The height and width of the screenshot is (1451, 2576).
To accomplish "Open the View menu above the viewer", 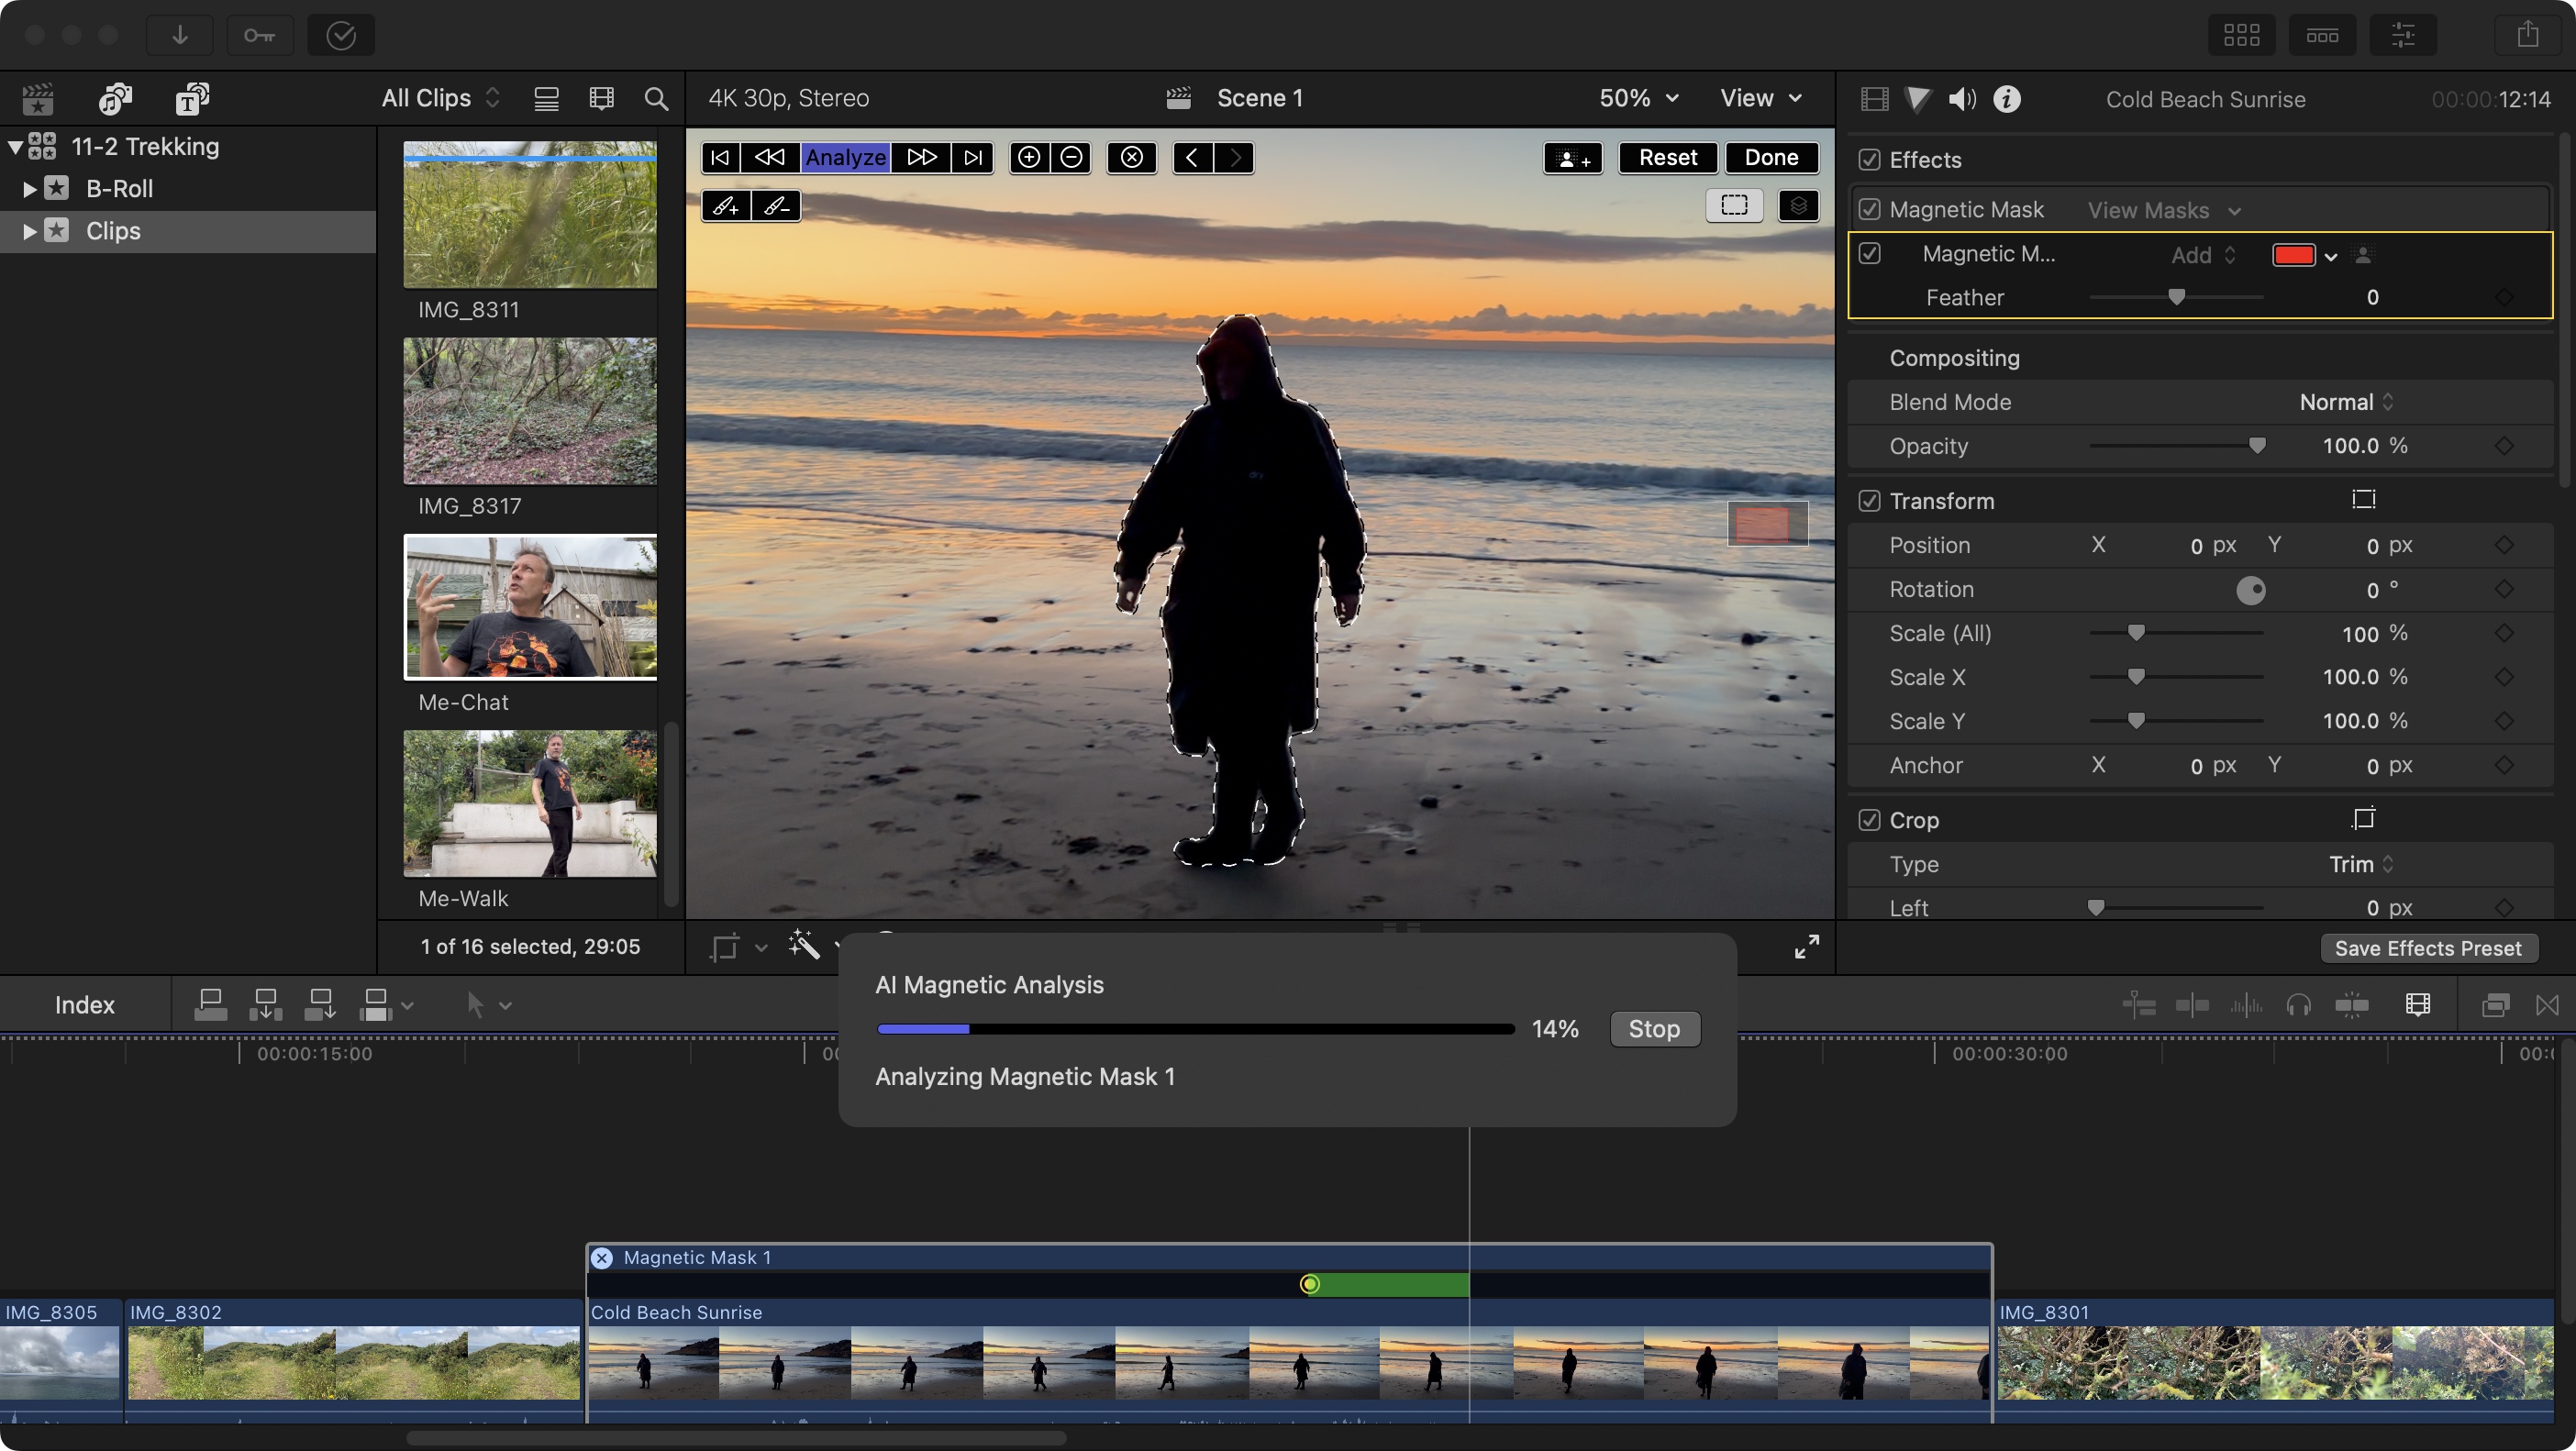I will click(x=1758, y=98).
